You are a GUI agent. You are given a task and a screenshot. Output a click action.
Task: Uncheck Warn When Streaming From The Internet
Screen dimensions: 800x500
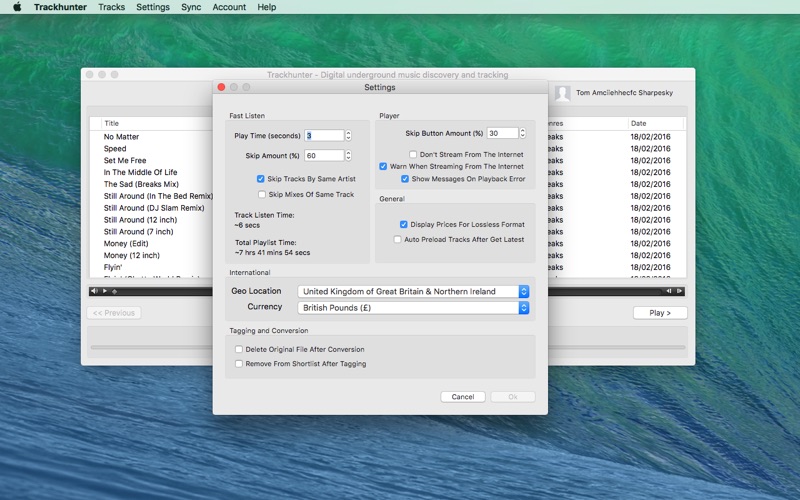(383, 166)
